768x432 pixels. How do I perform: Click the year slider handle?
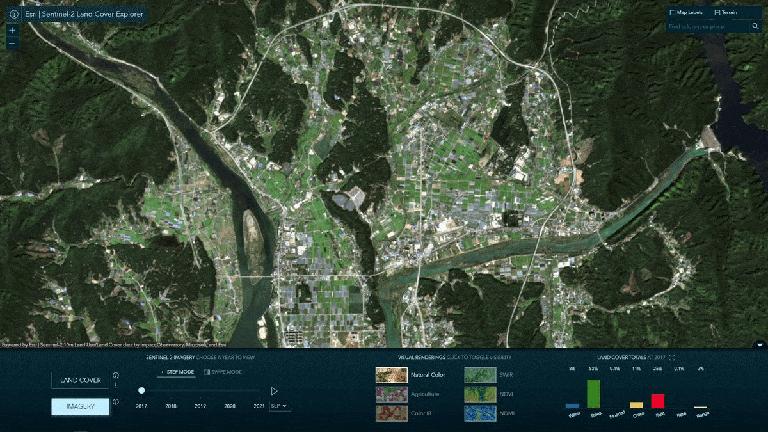click(142, 390)
